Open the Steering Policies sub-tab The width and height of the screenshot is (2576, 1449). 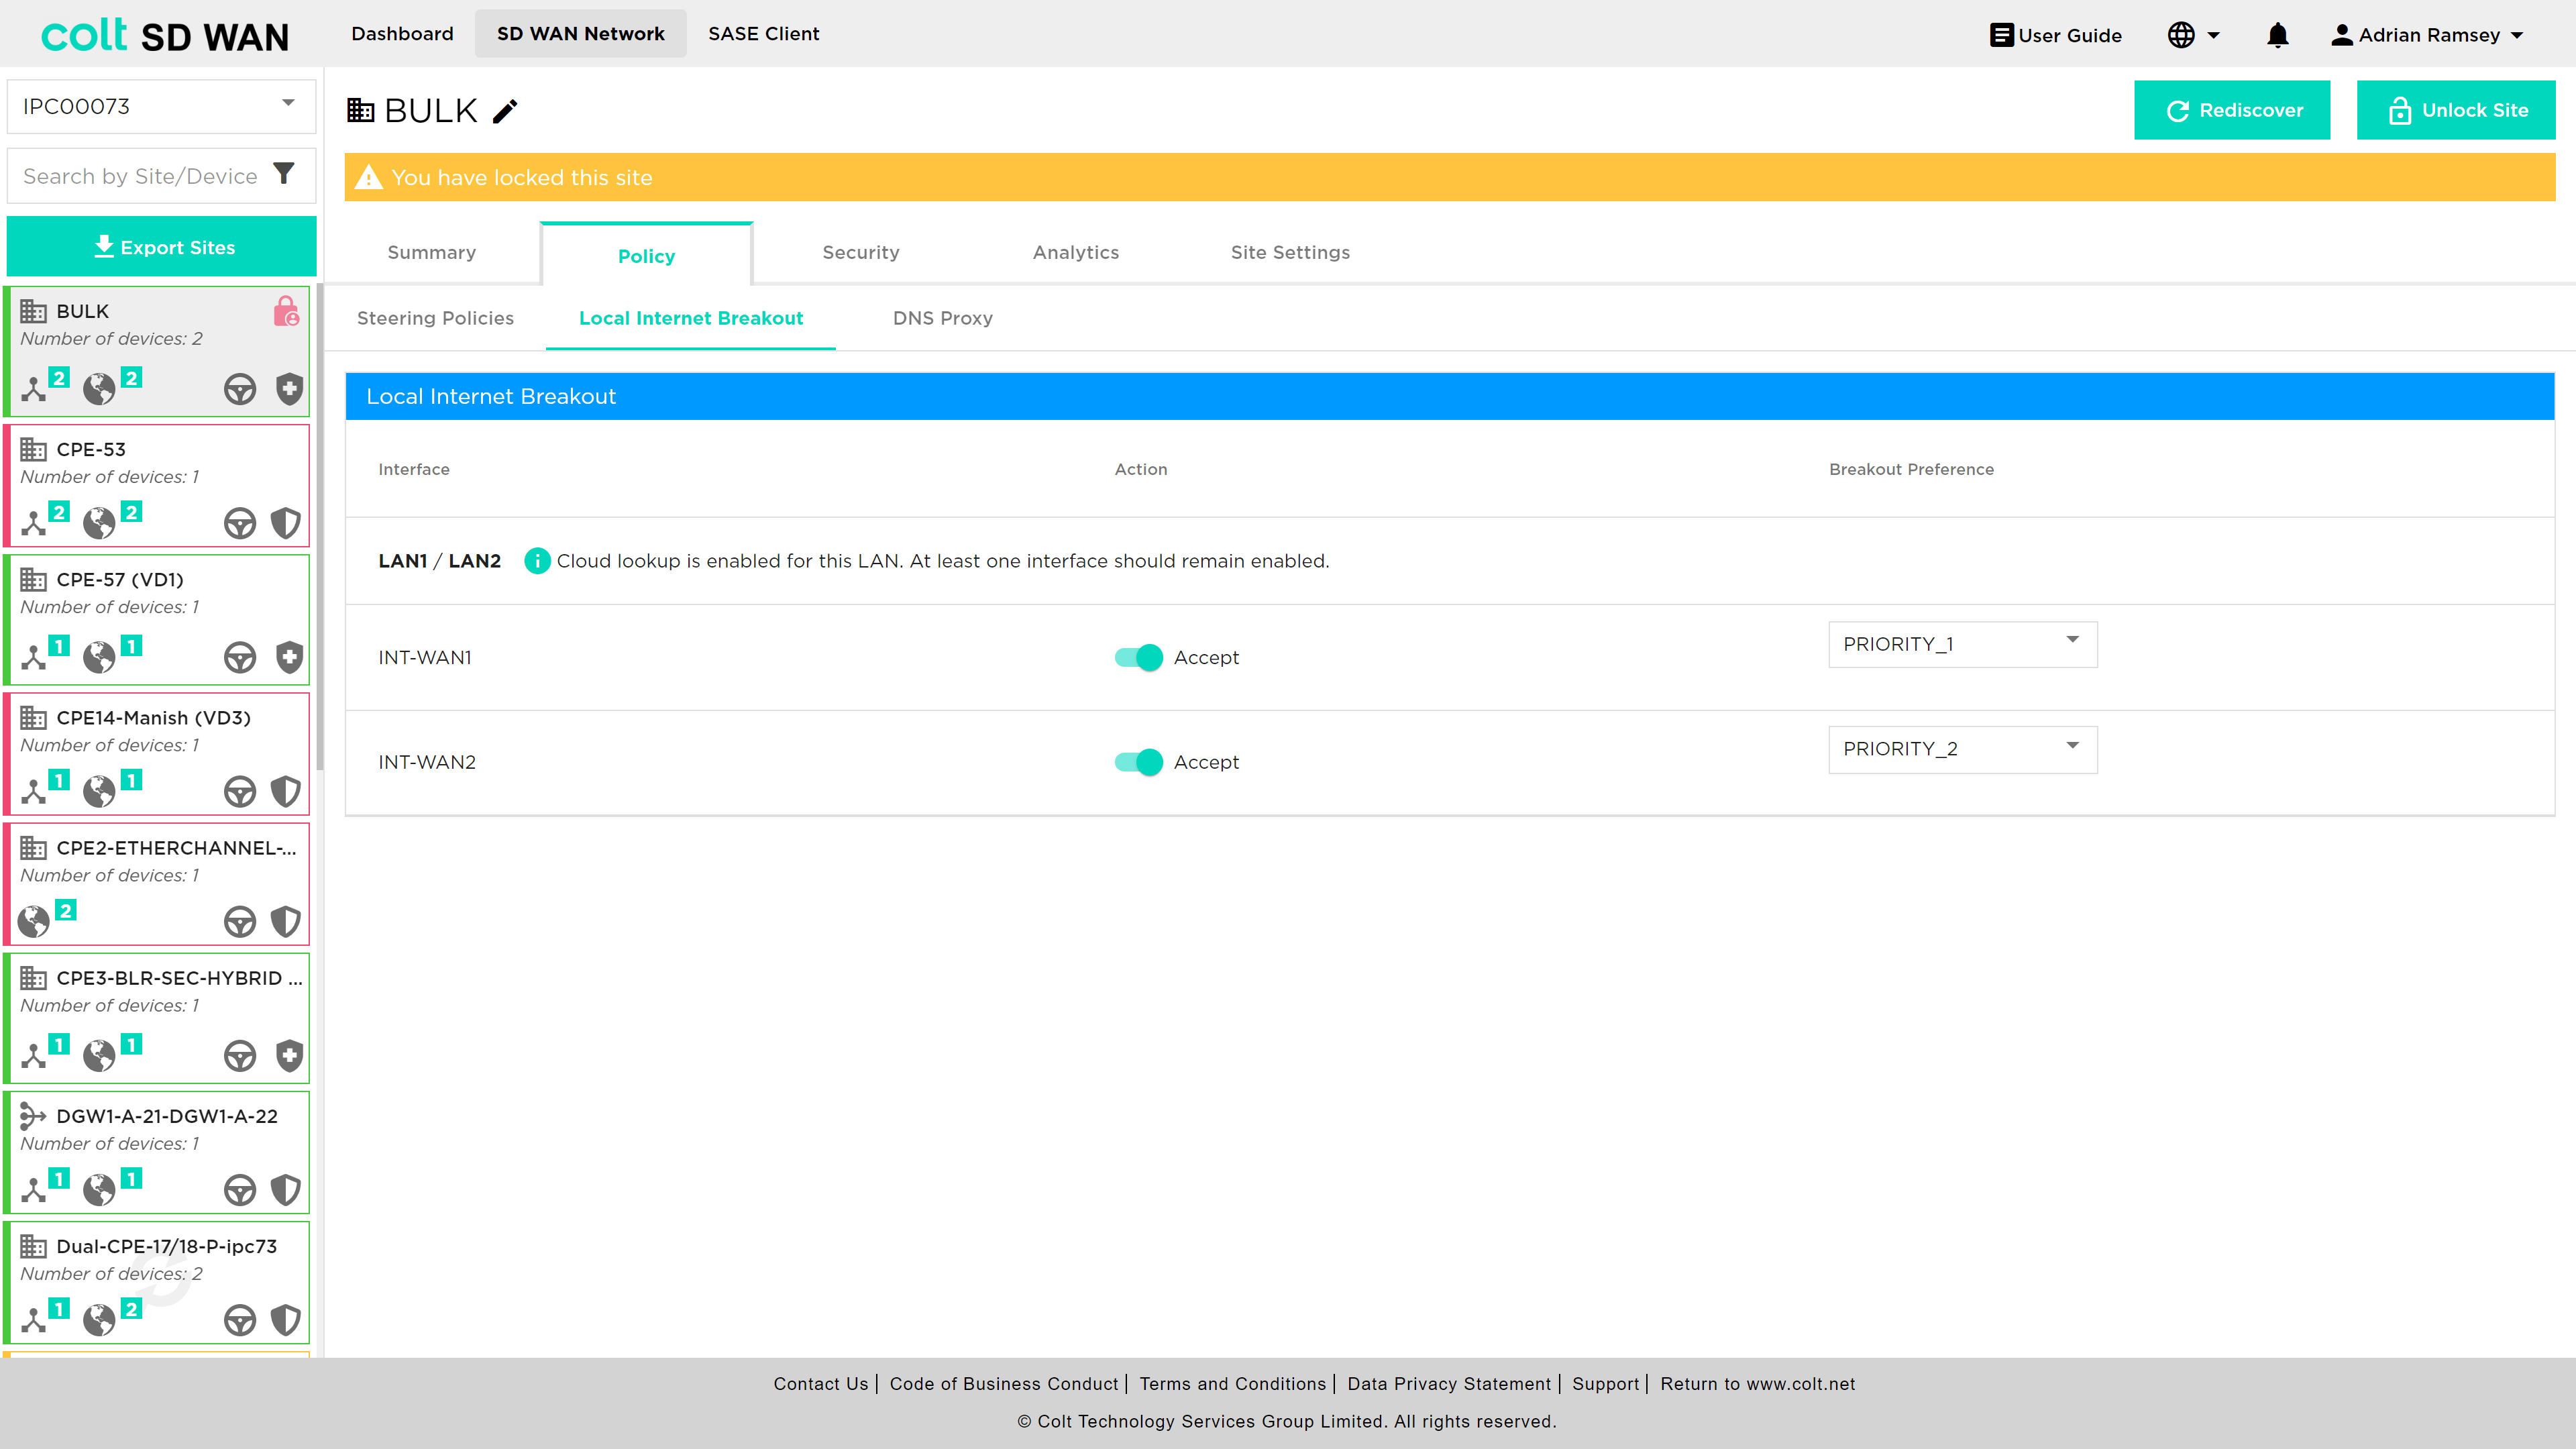click(435, 318)
